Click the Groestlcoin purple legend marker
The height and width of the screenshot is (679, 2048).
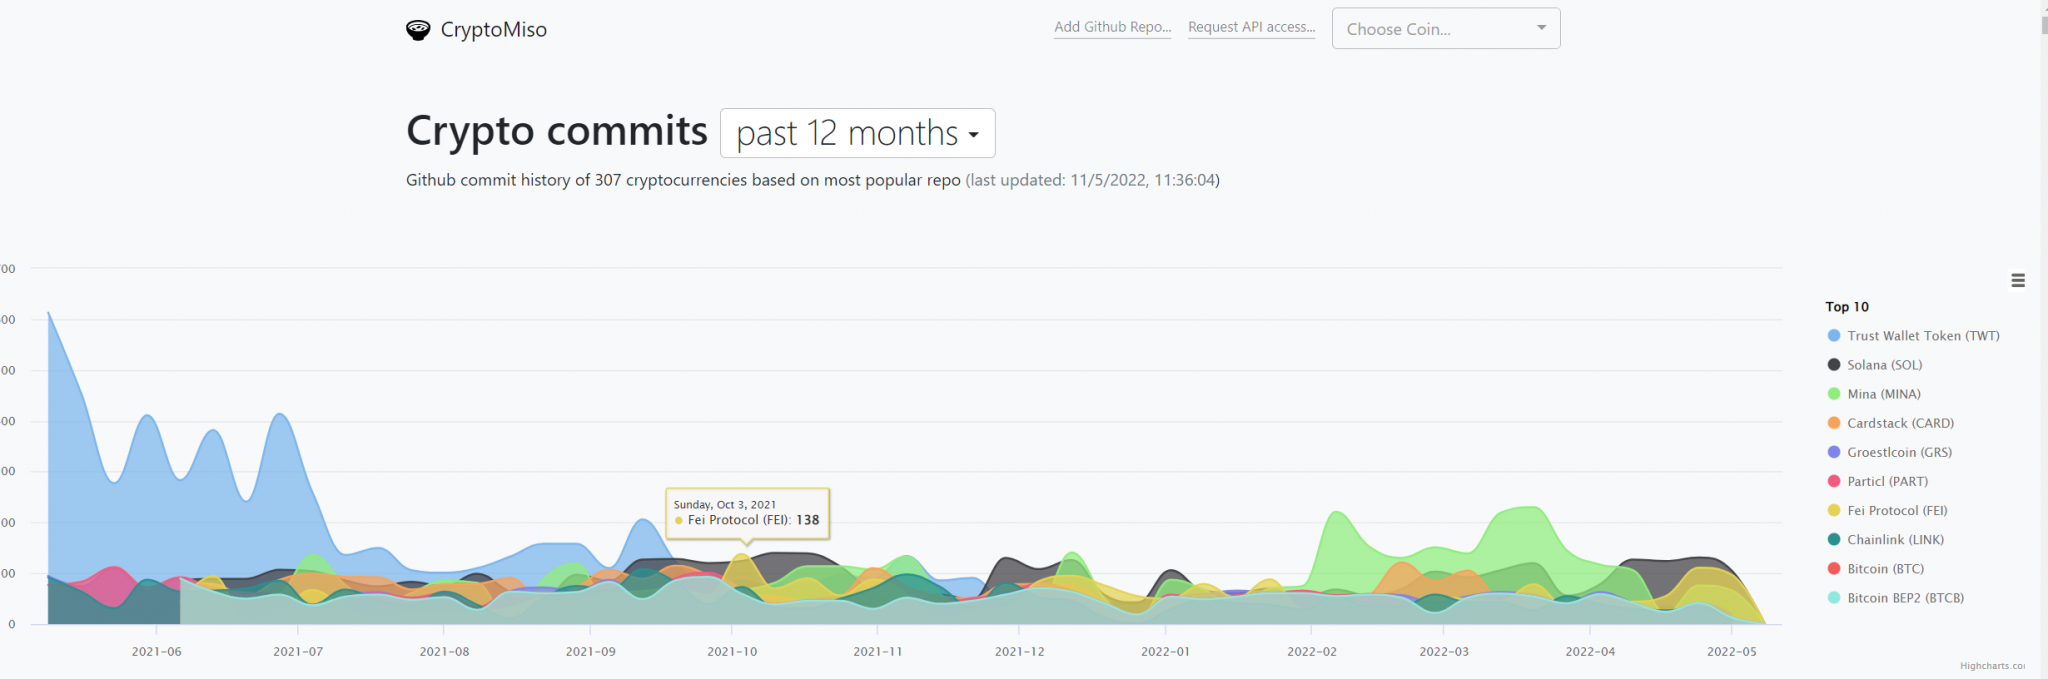tap(1833, 452)
